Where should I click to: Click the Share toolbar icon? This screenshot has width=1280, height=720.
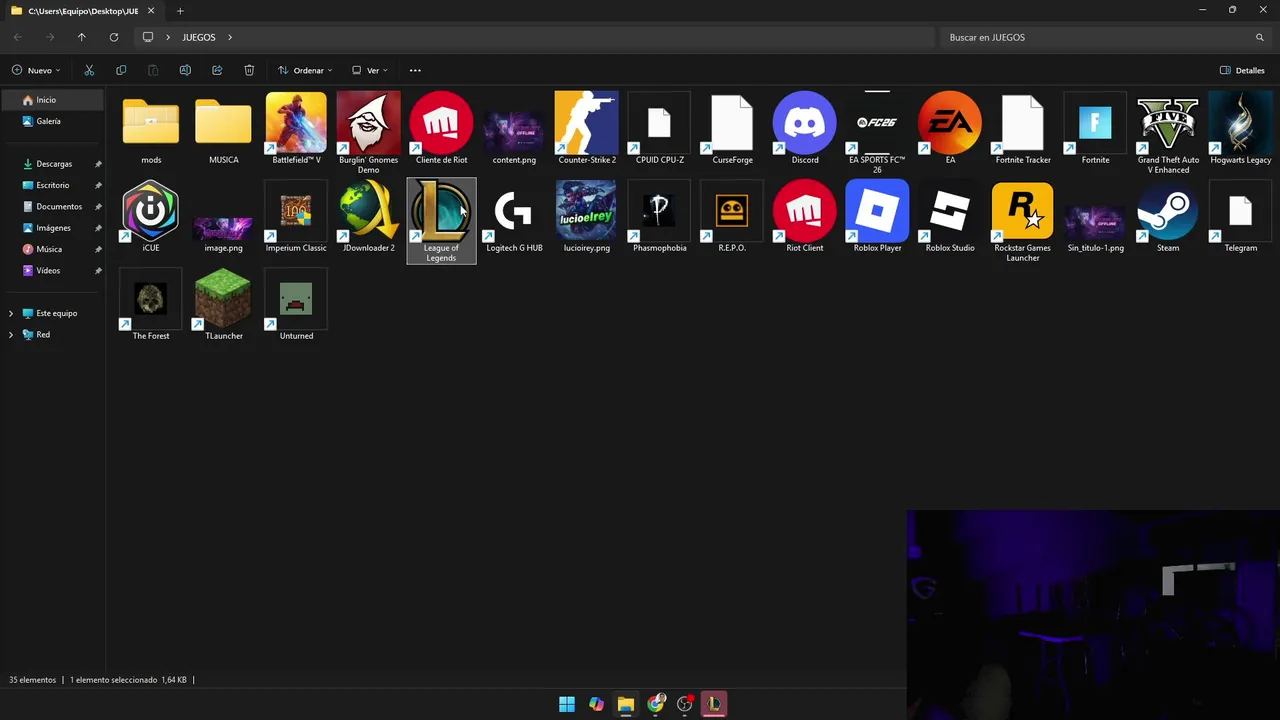(x=217, y=70)
